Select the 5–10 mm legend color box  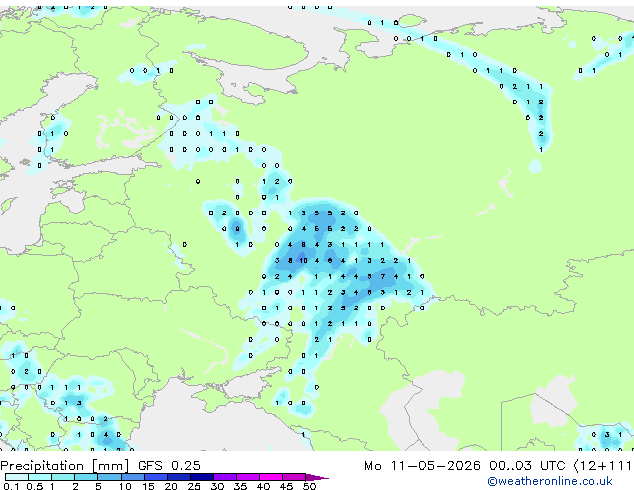[x=109, y=477]
